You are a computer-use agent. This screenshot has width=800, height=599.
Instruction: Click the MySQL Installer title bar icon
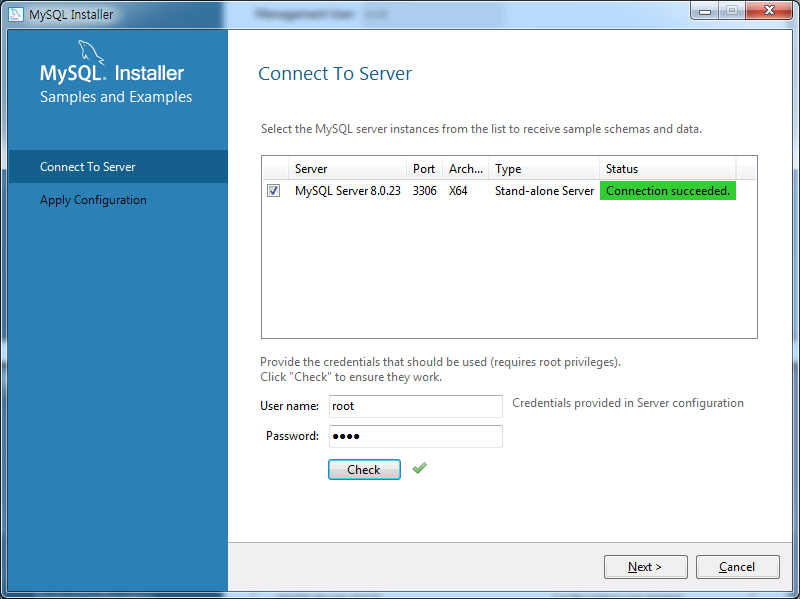(16, 14)
